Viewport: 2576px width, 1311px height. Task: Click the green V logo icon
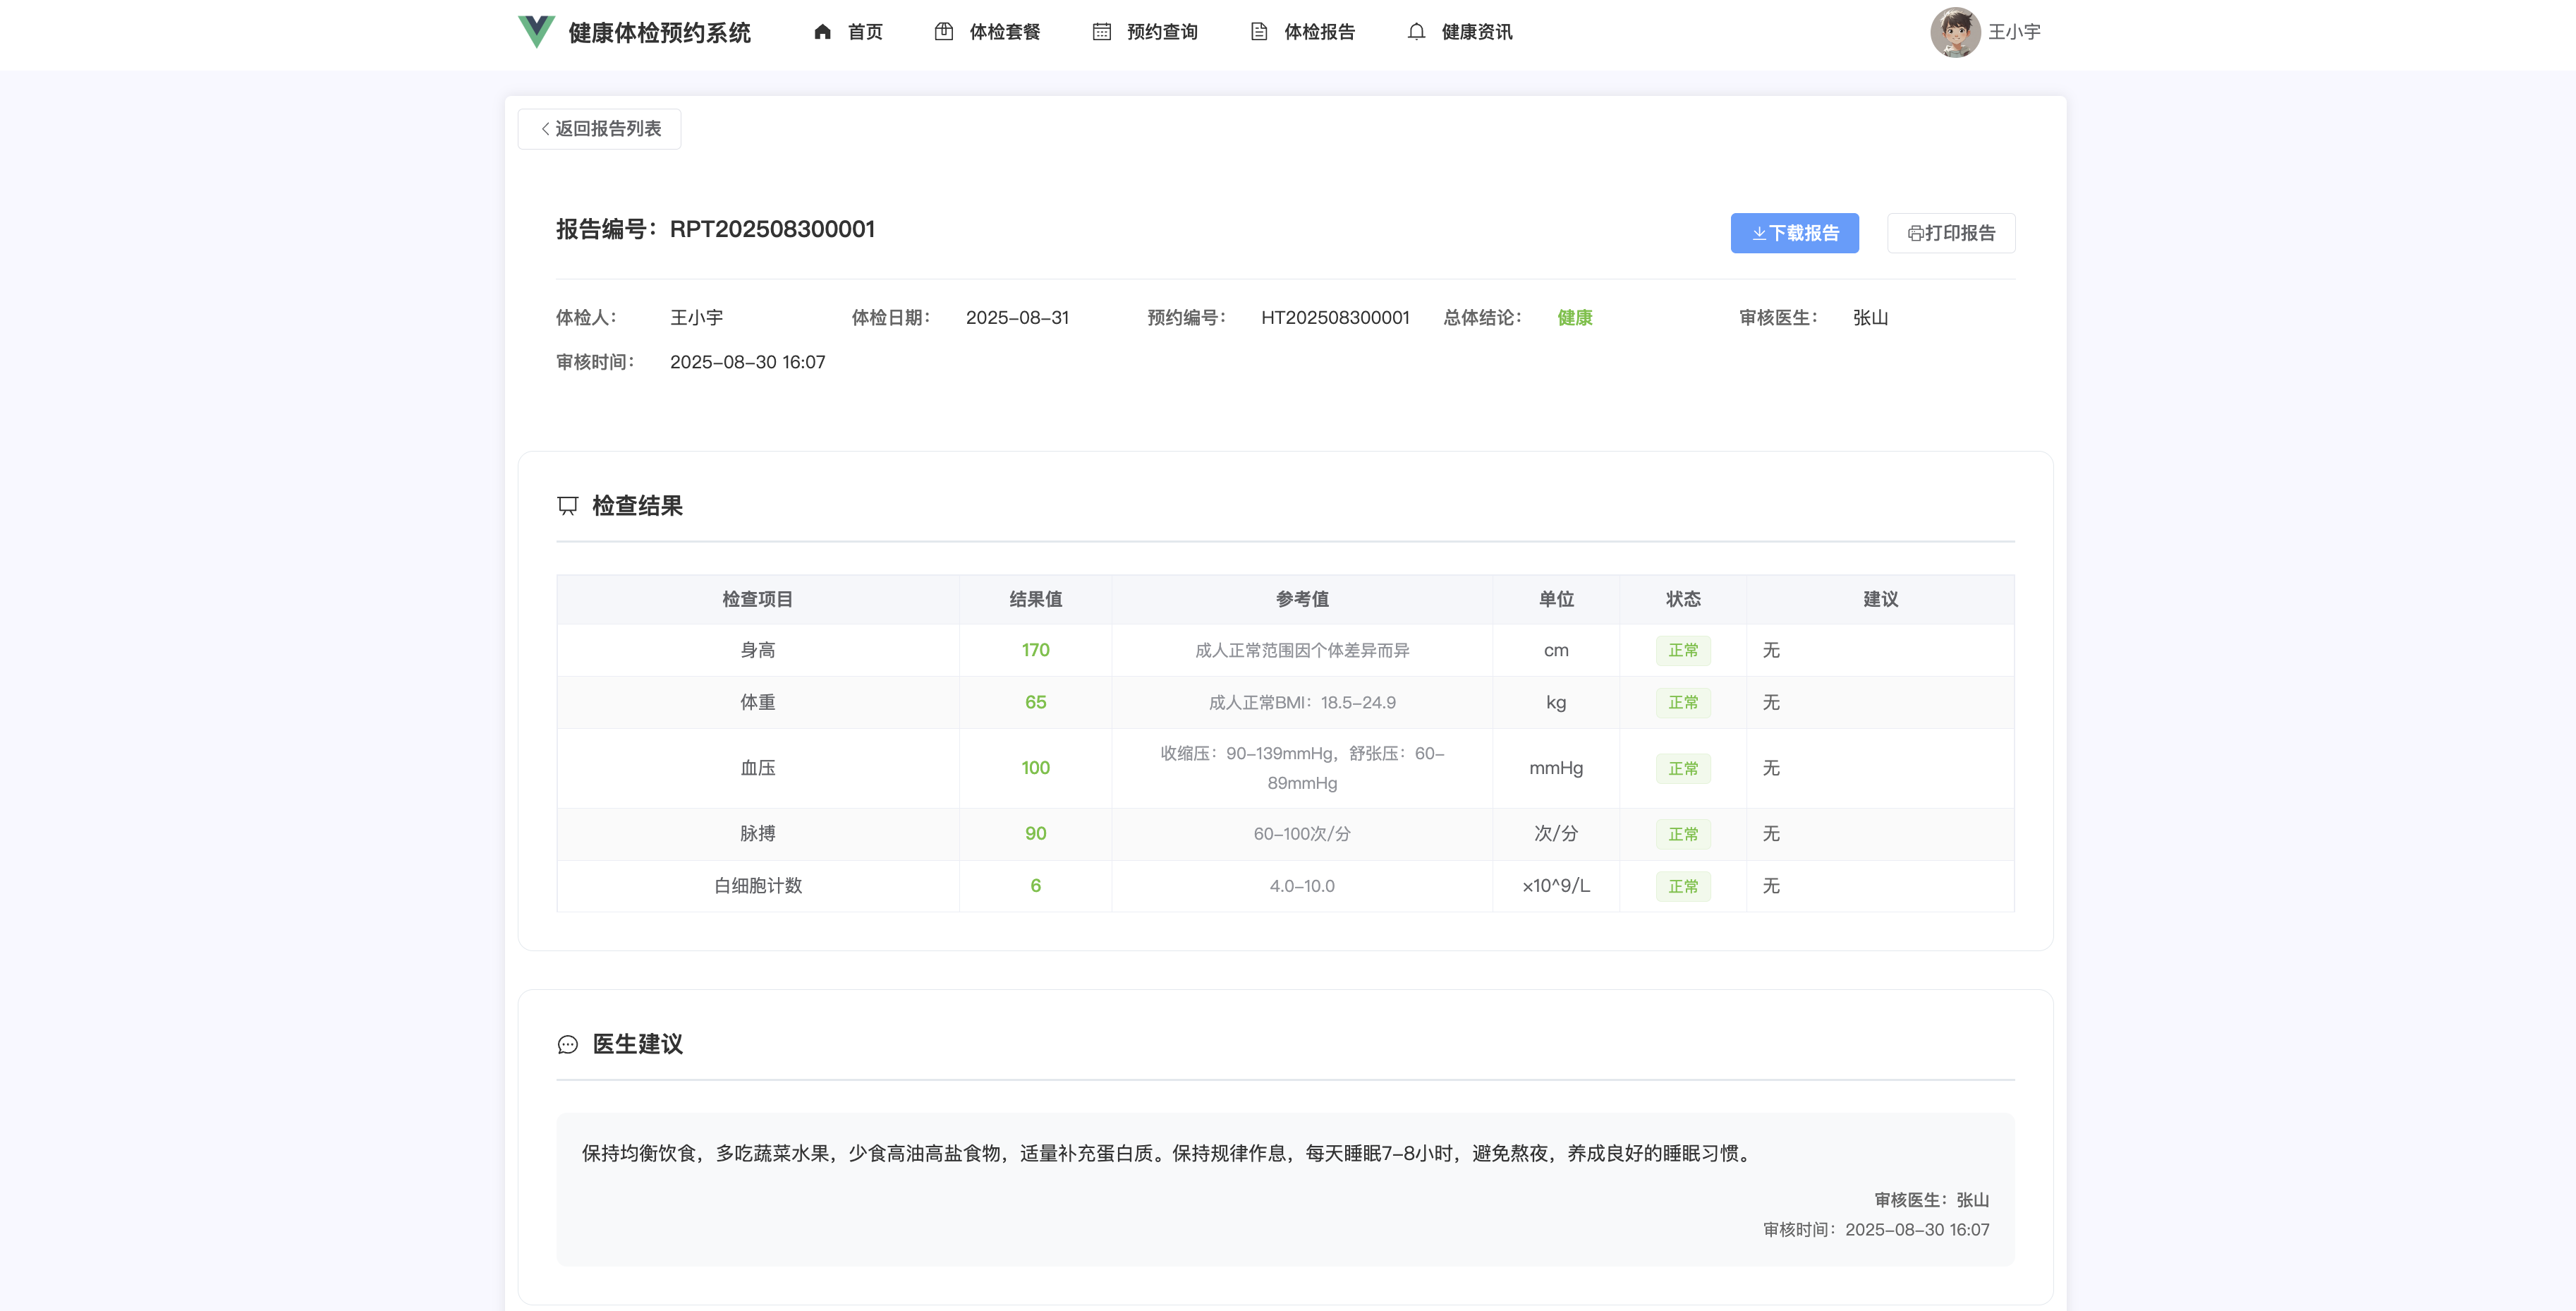[x=536, y=32]
